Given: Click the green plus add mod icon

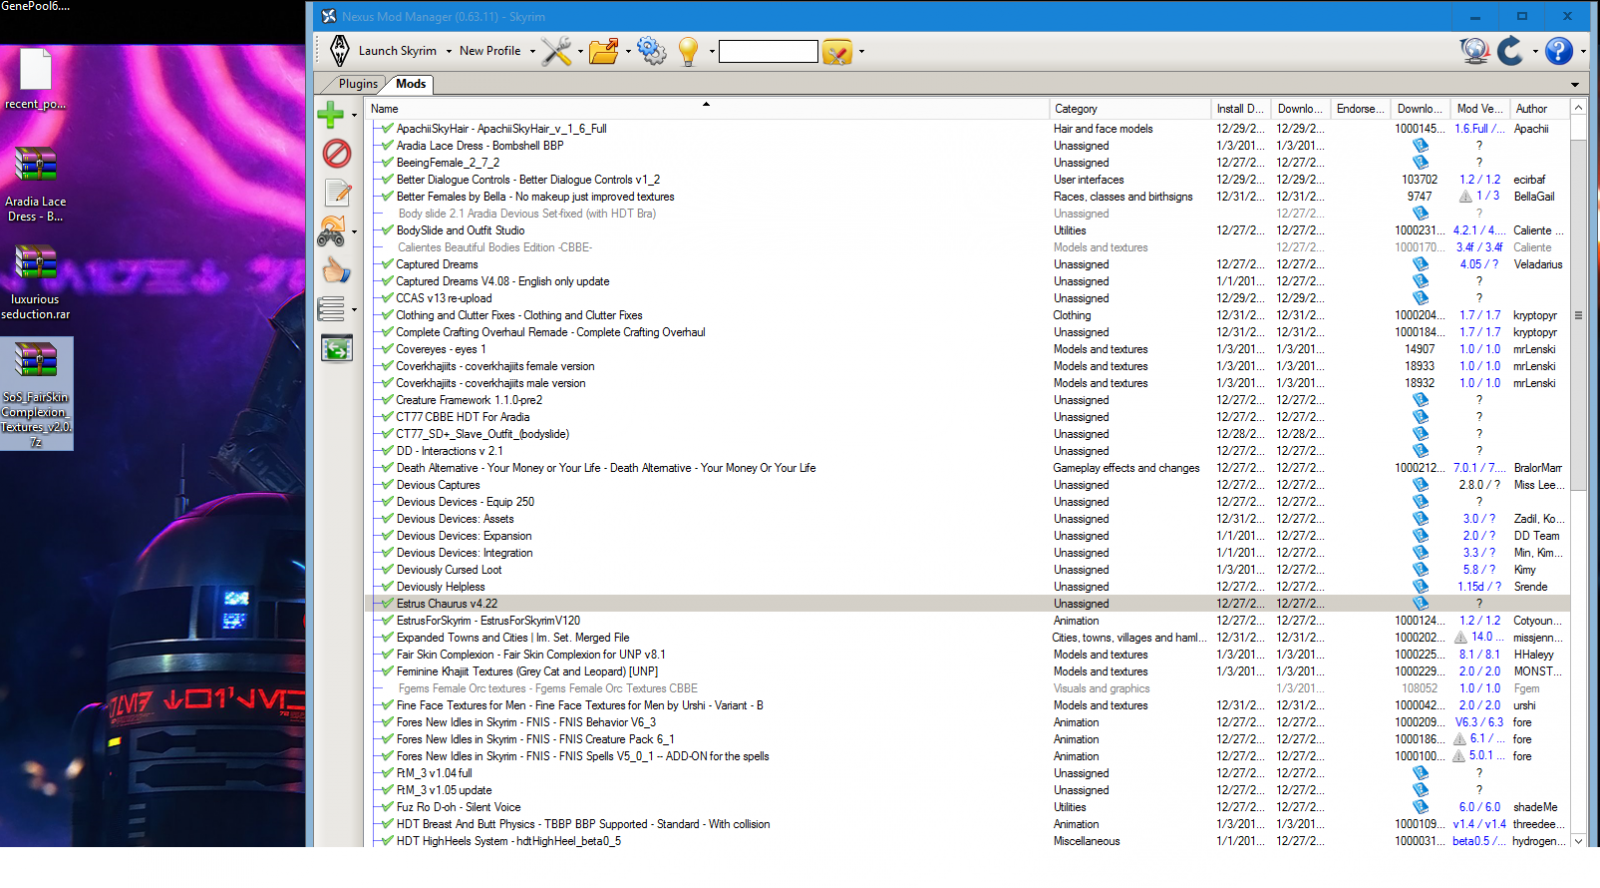Looking at the screenshot, I should coord(331,115).
